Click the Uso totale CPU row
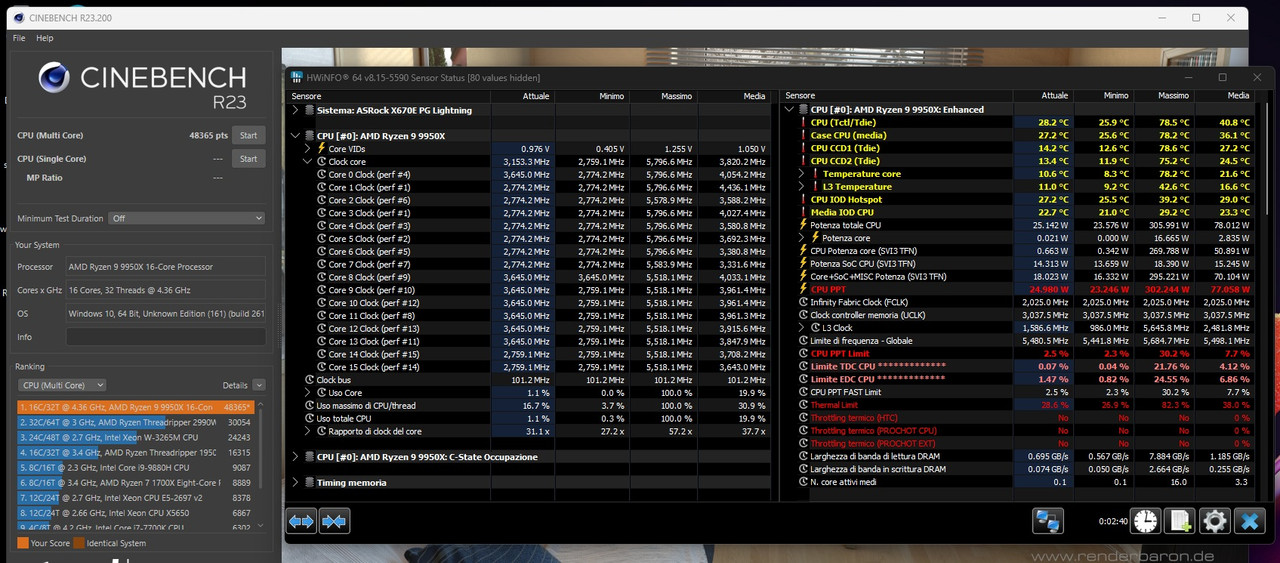1280x563 pixels. coord(529,418)
